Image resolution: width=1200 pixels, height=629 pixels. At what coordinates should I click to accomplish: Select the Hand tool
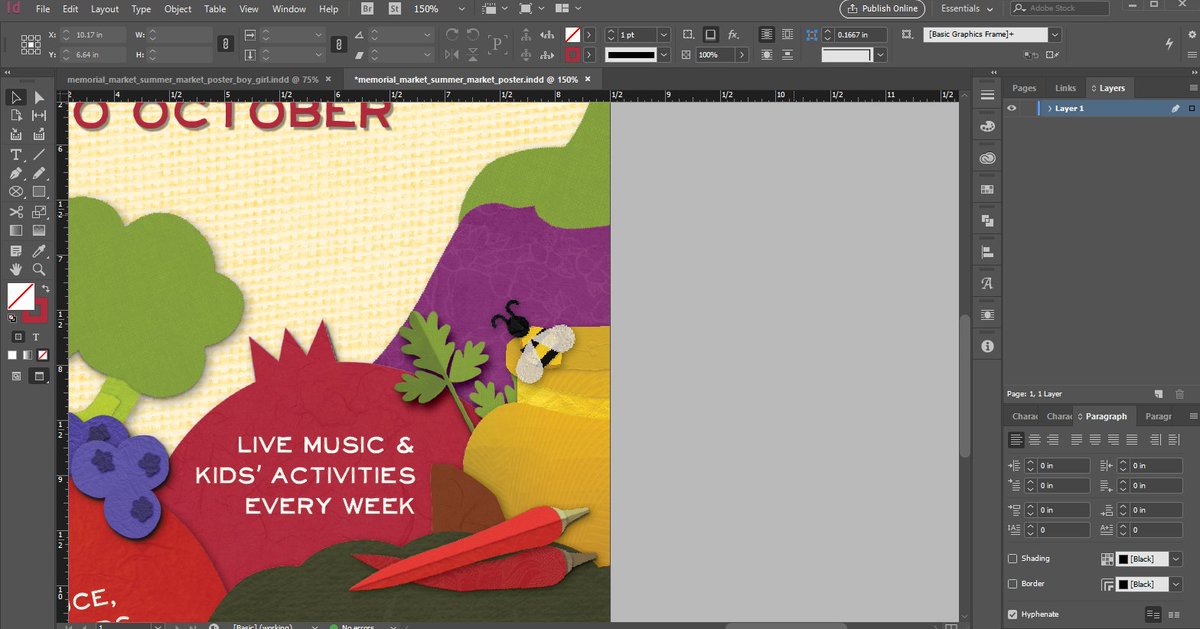coord(16,269)
